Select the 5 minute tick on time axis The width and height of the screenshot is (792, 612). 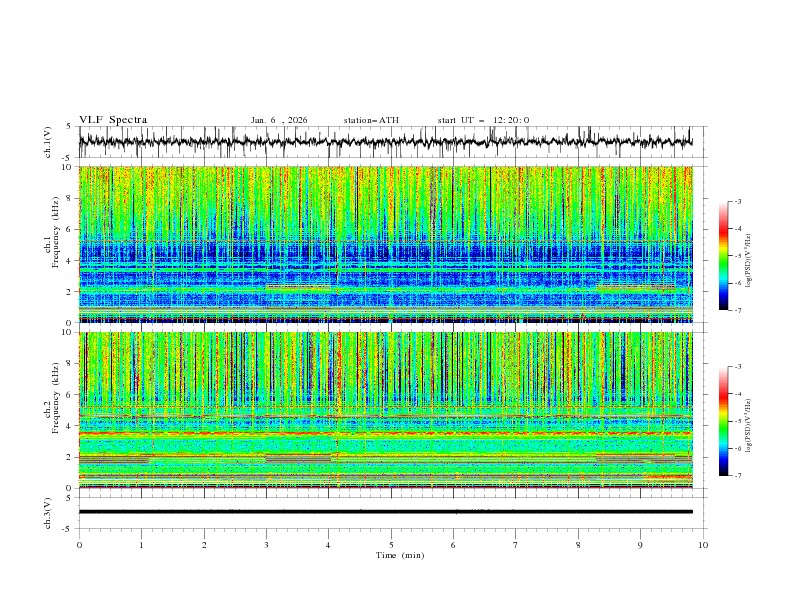click(391, 544)
